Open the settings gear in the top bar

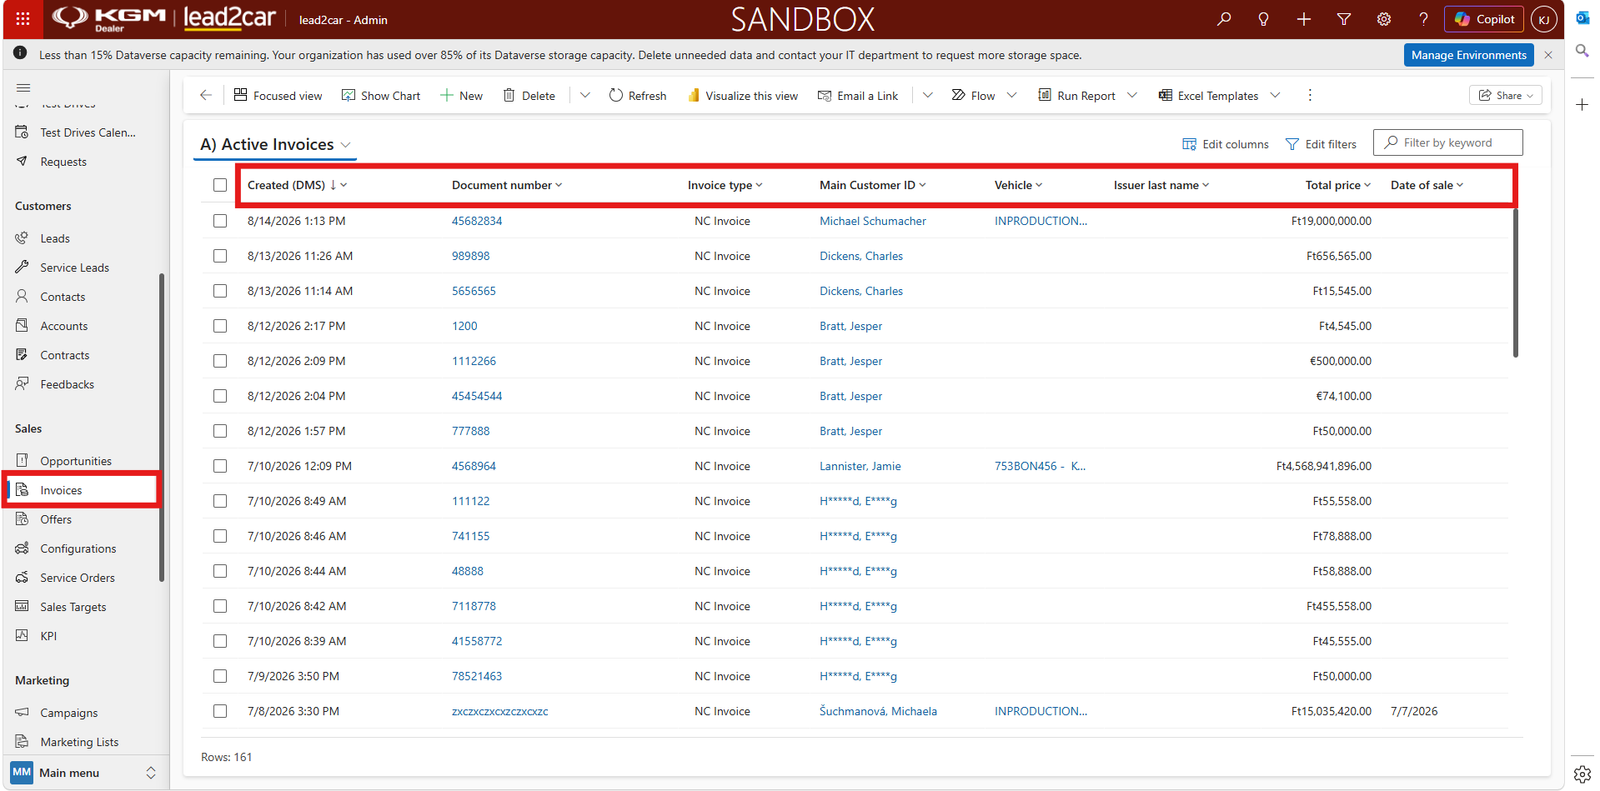[1384, 19]
